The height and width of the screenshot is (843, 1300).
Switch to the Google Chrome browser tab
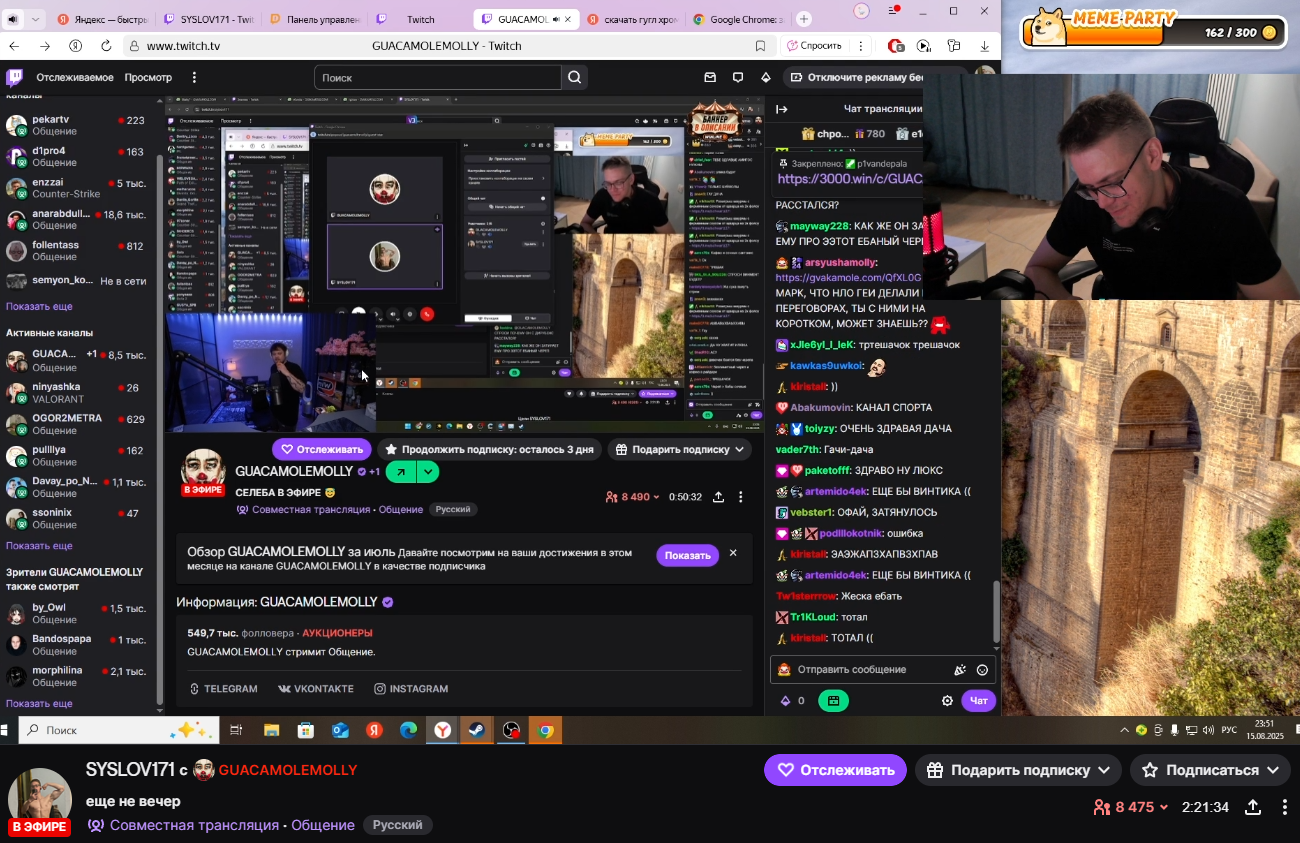click(739, 19)
